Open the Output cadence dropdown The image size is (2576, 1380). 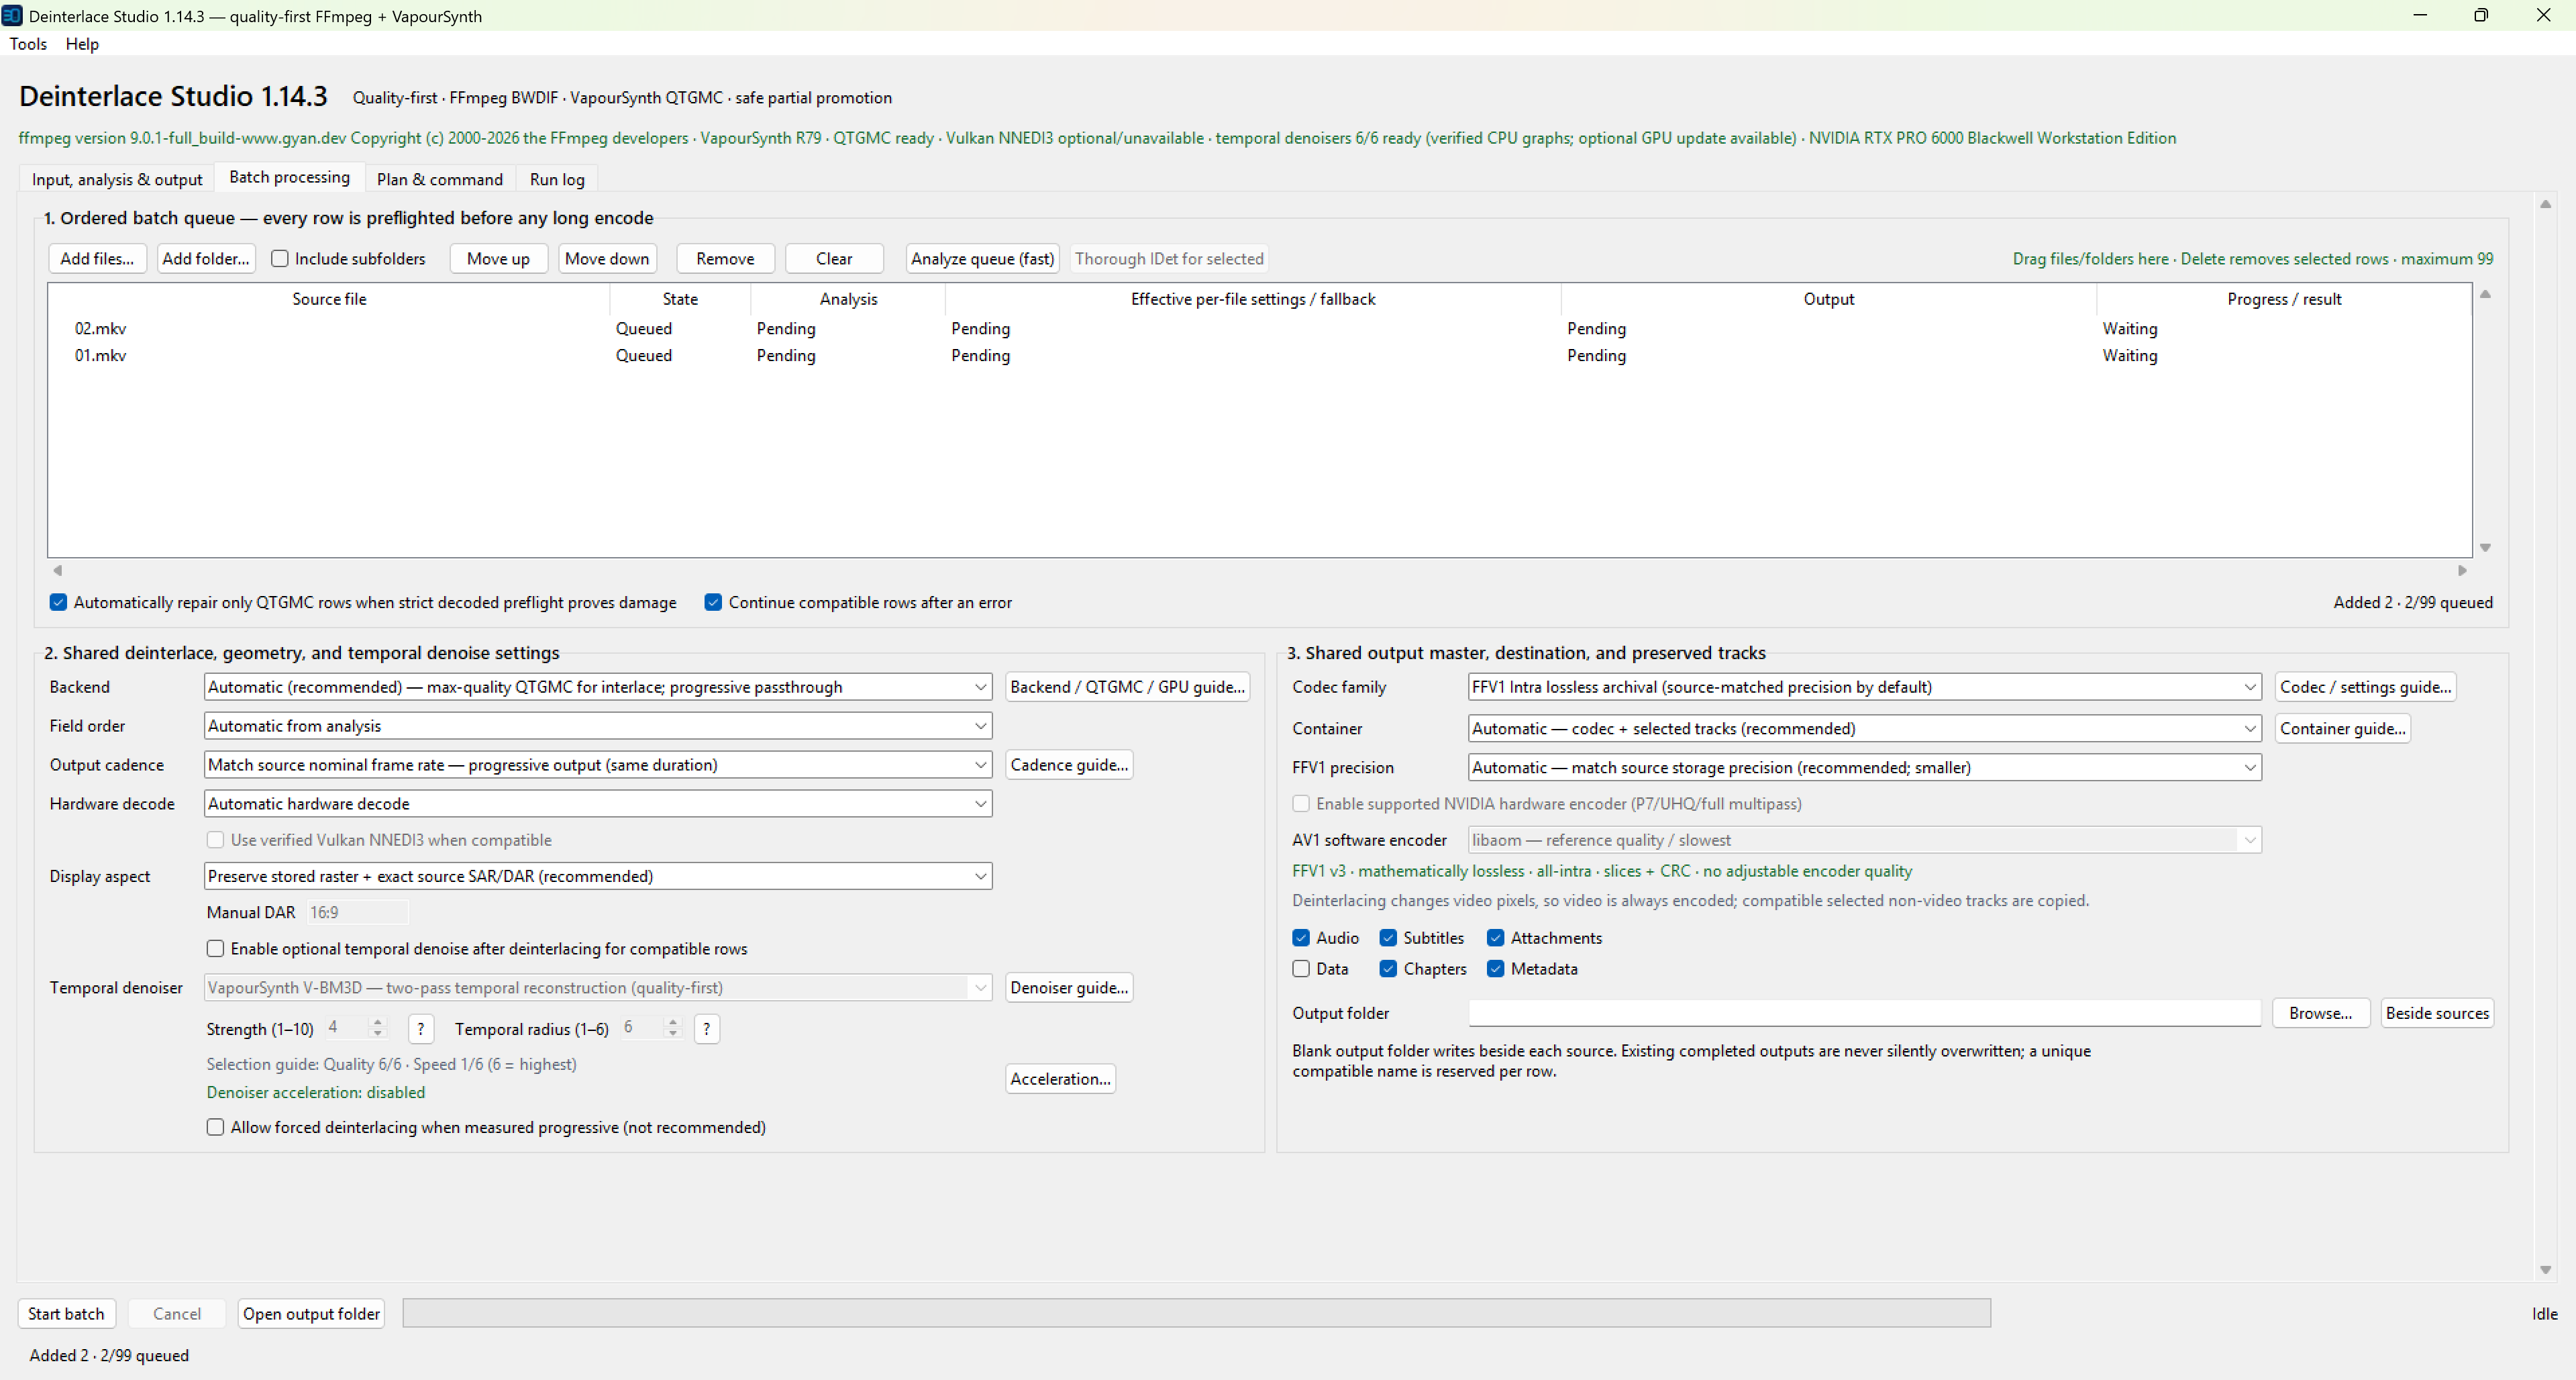(x=598, y=765)
